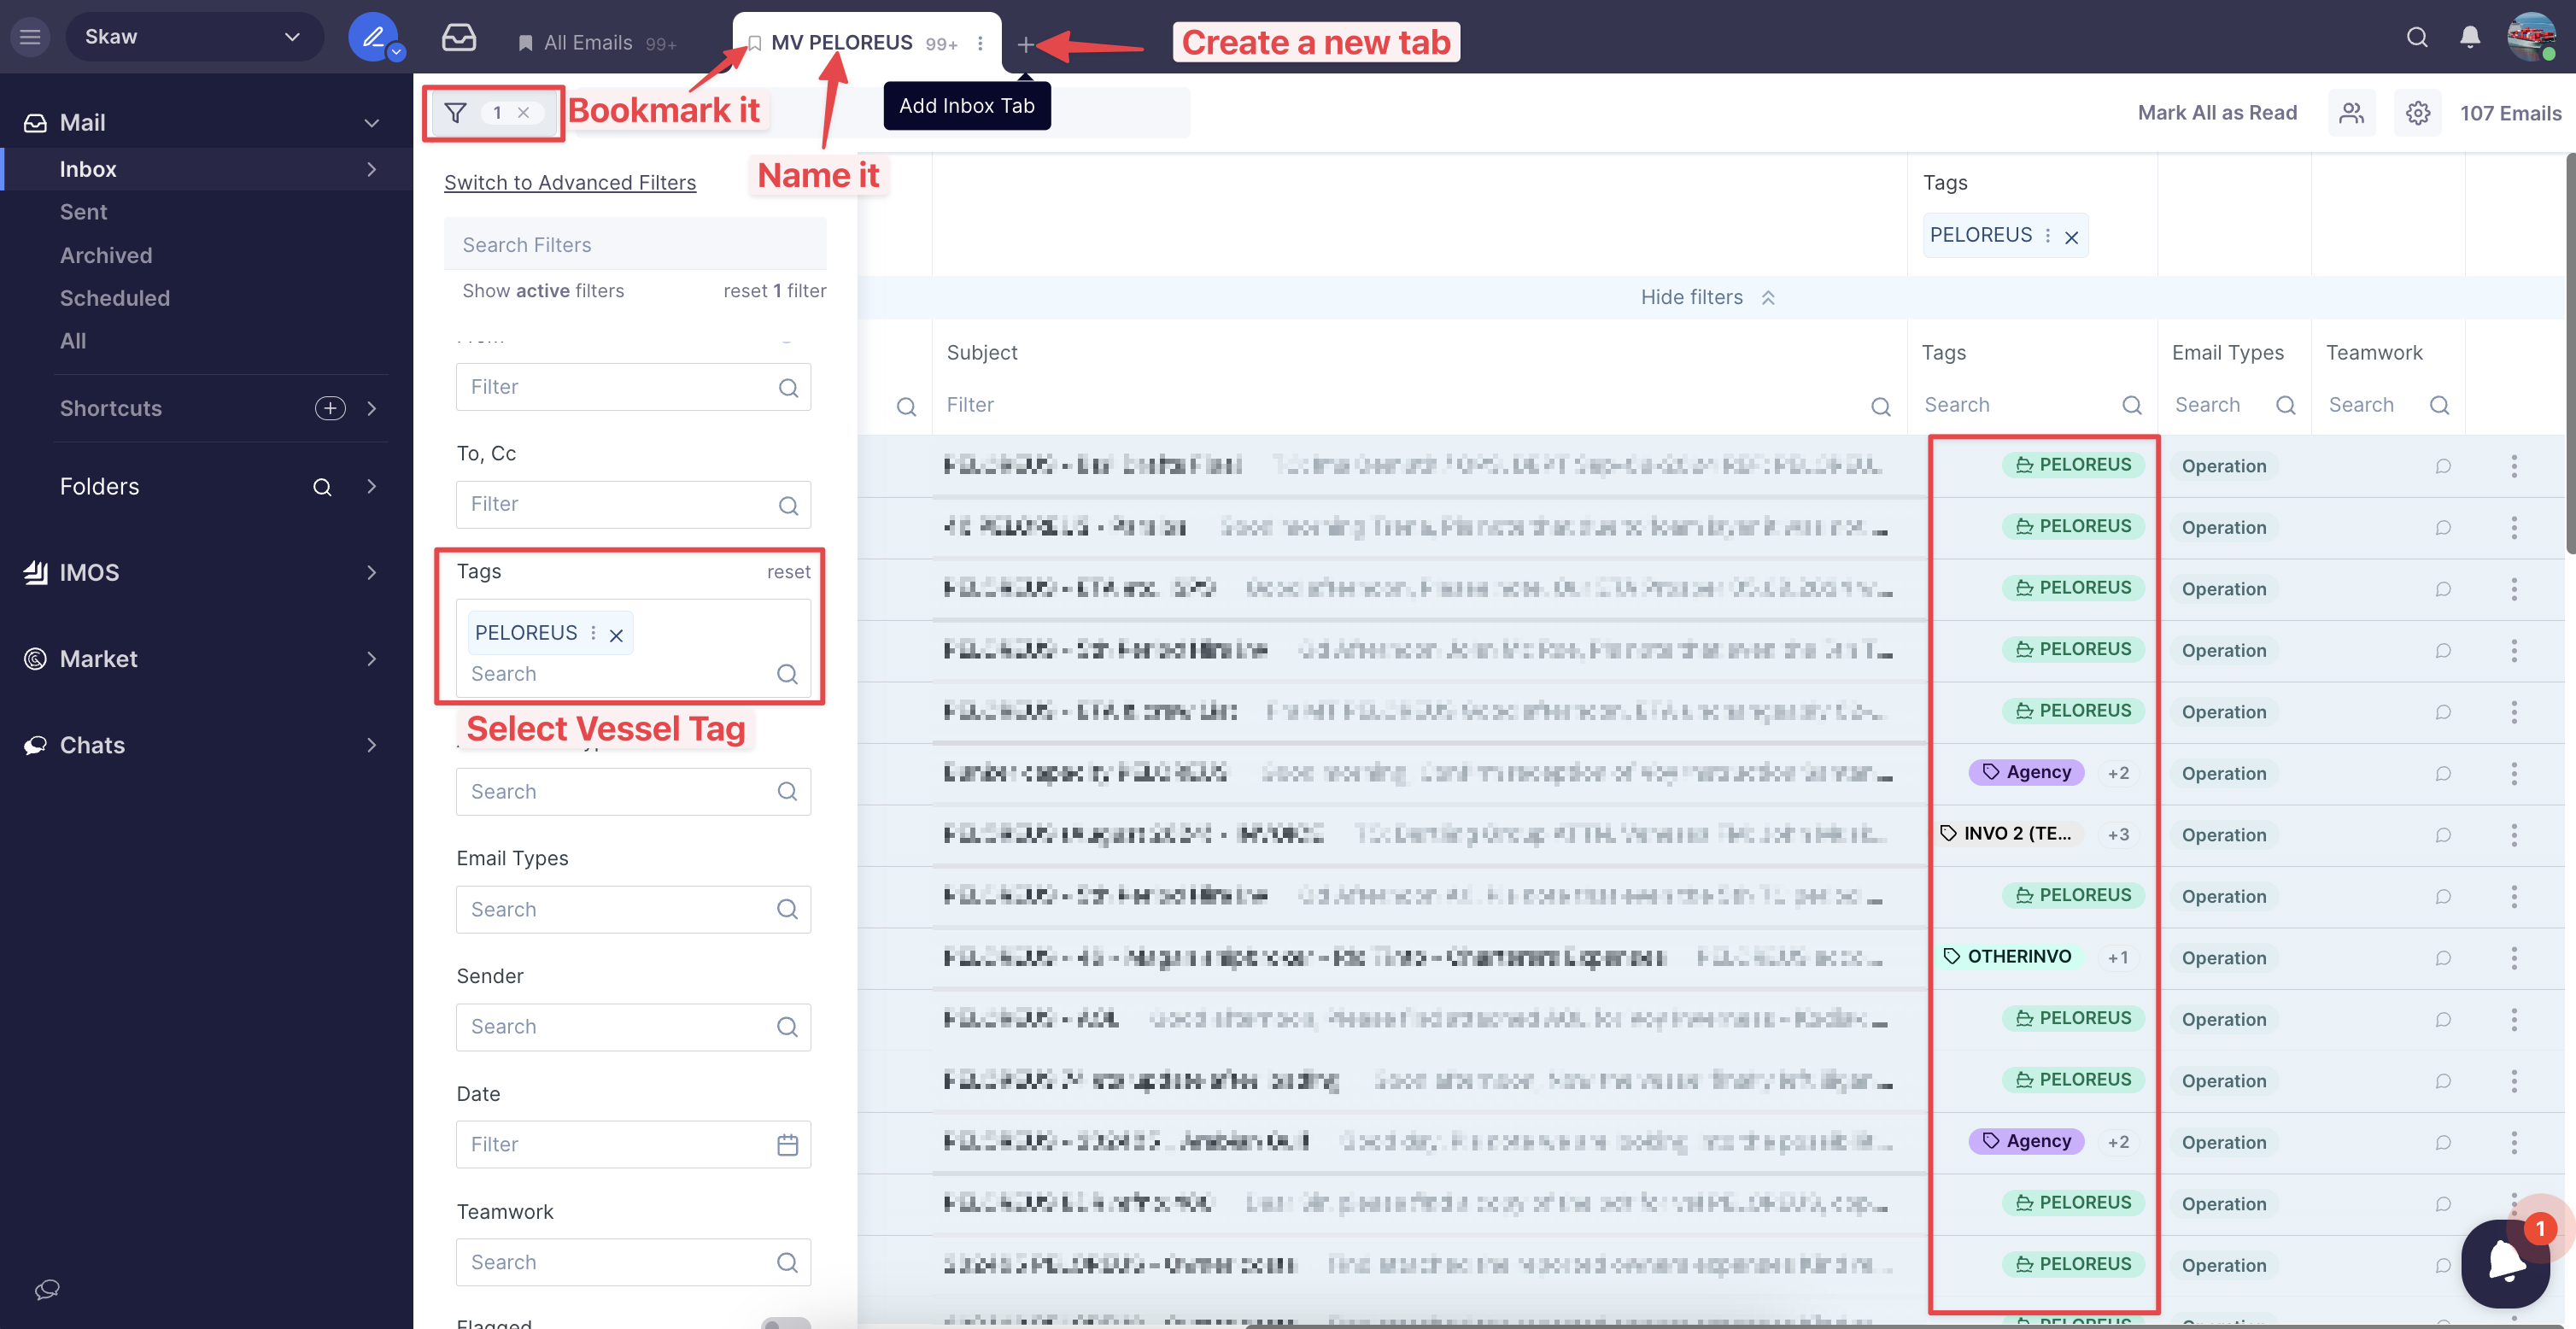Clear the active filter count badge
Image resolution: width=2576 pixels, height=1329 pixels.
(x=523, y=113)
